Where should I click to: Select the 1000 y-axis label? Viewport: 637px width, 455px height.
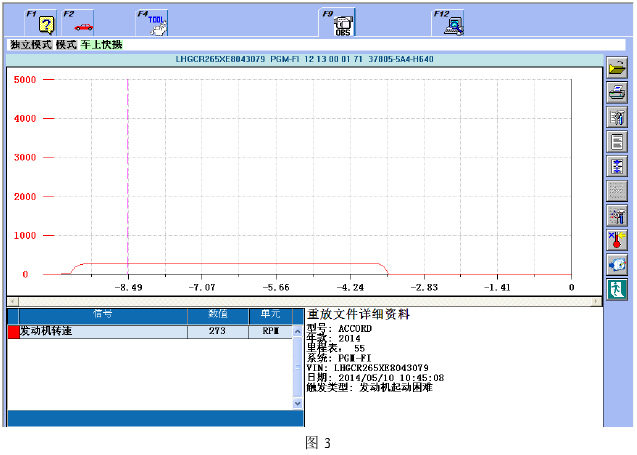(x=25, y=236)
